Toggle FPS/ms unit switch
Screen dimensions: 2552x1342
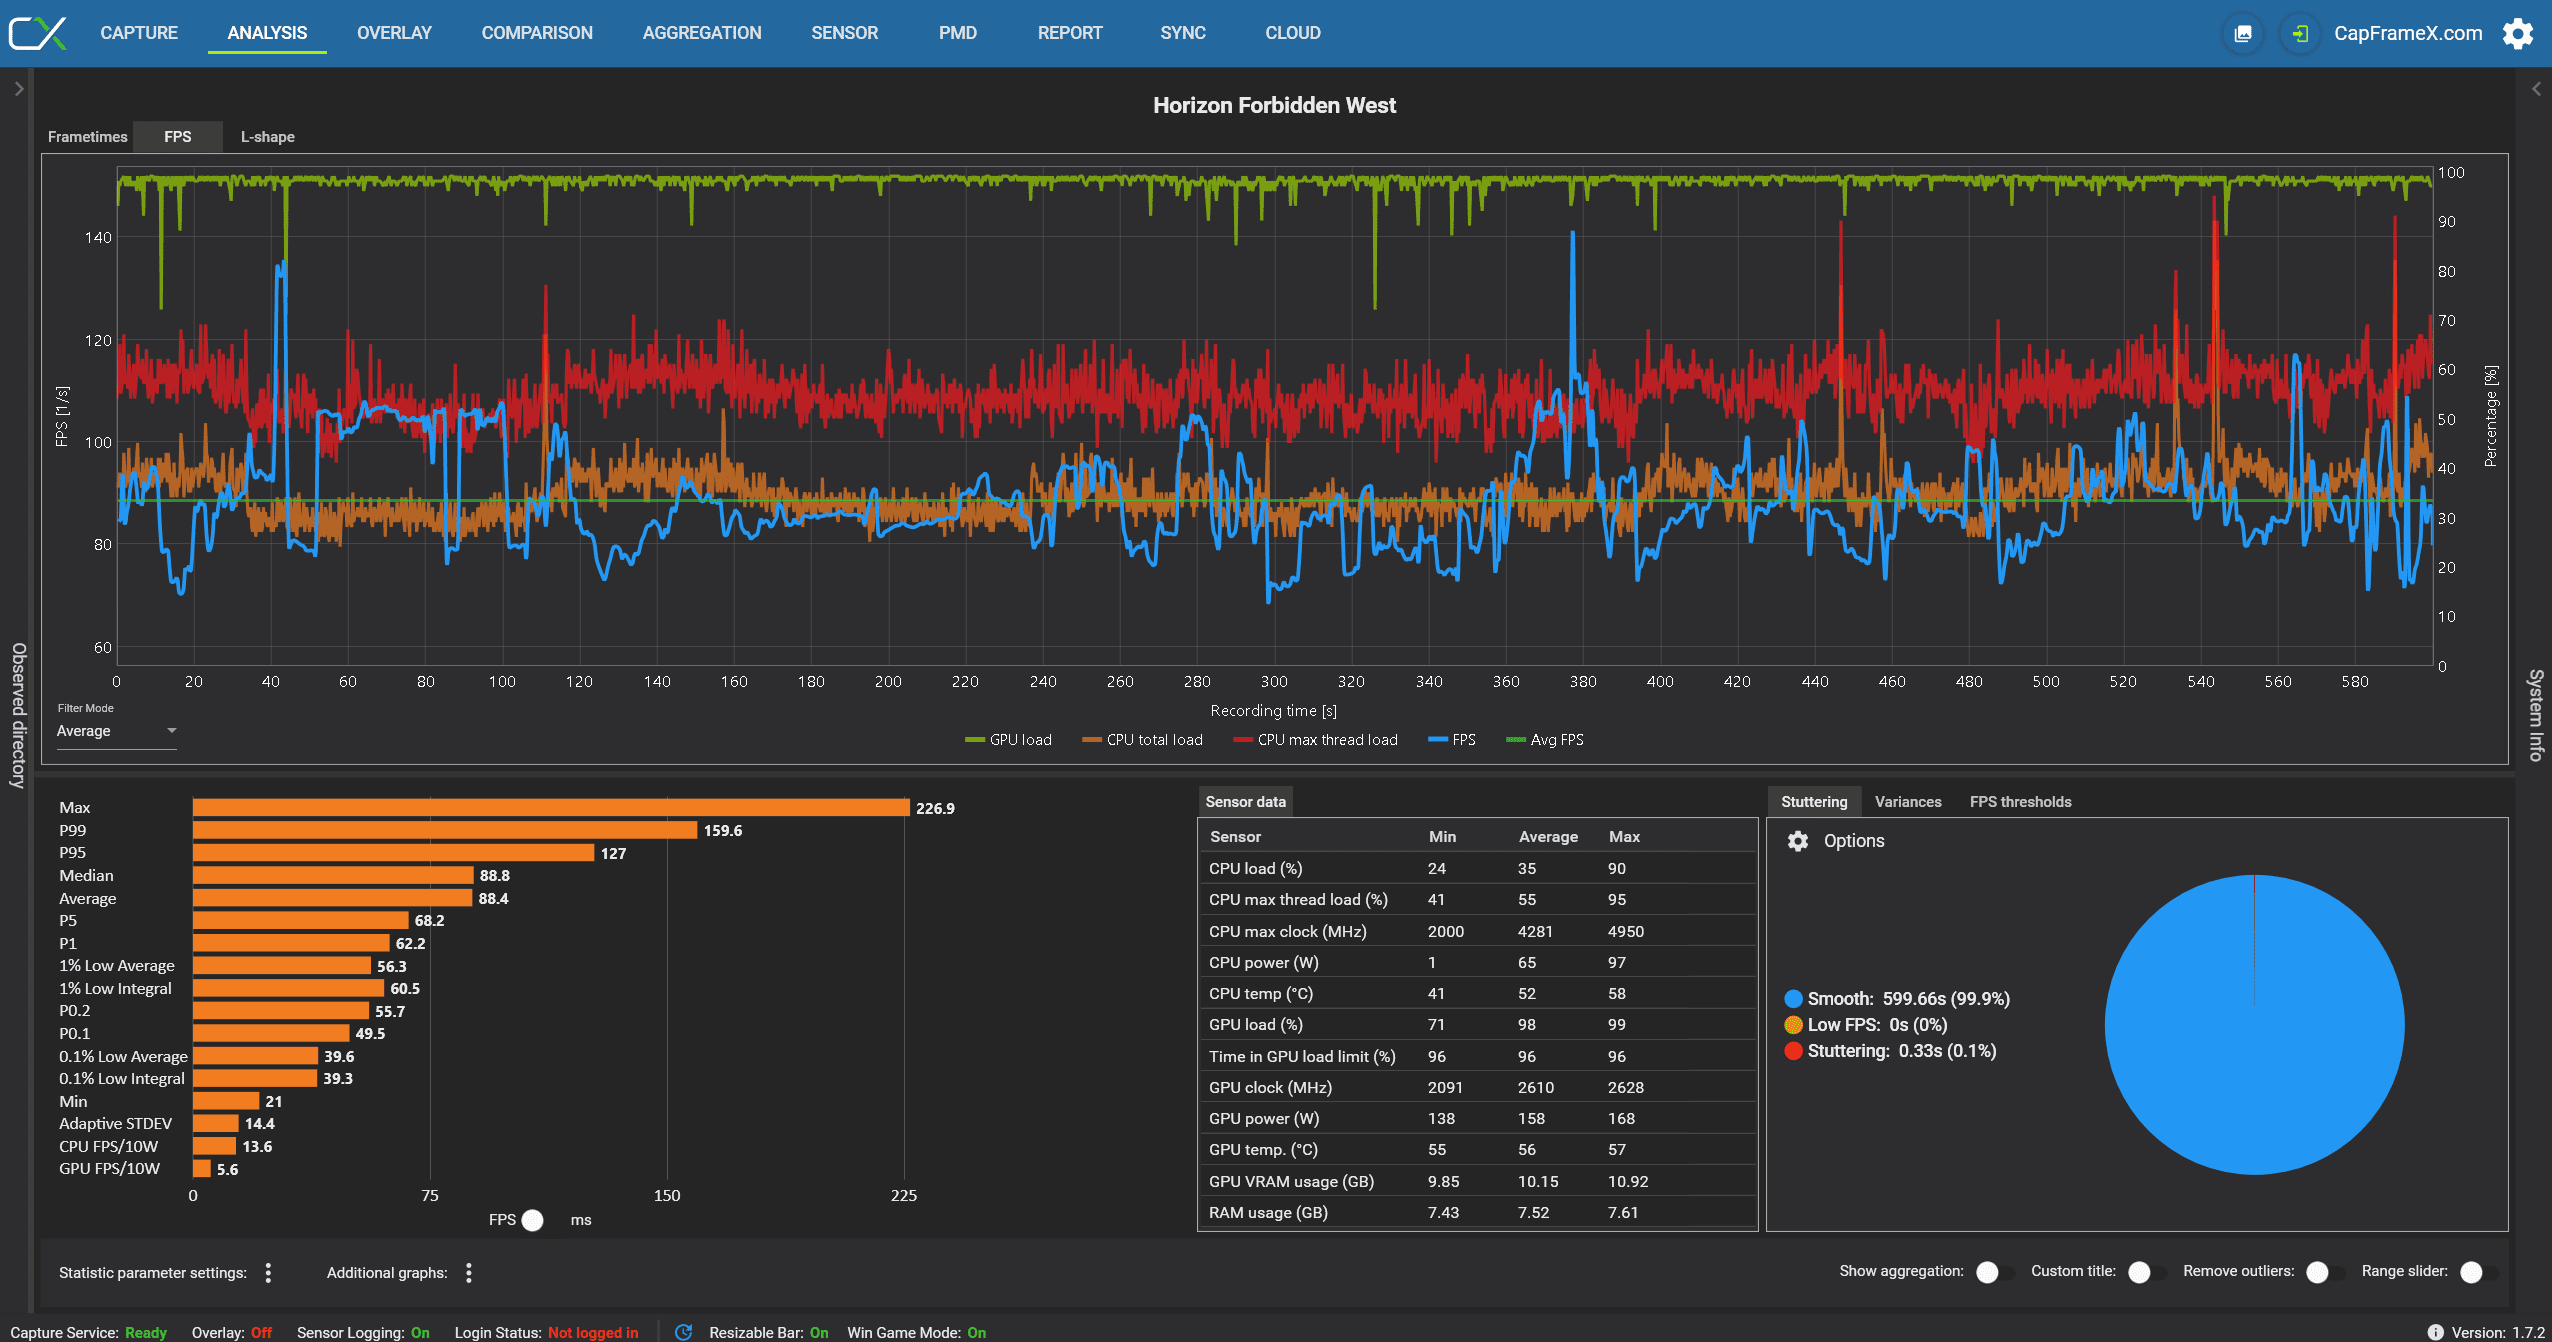coord(540,1220)
